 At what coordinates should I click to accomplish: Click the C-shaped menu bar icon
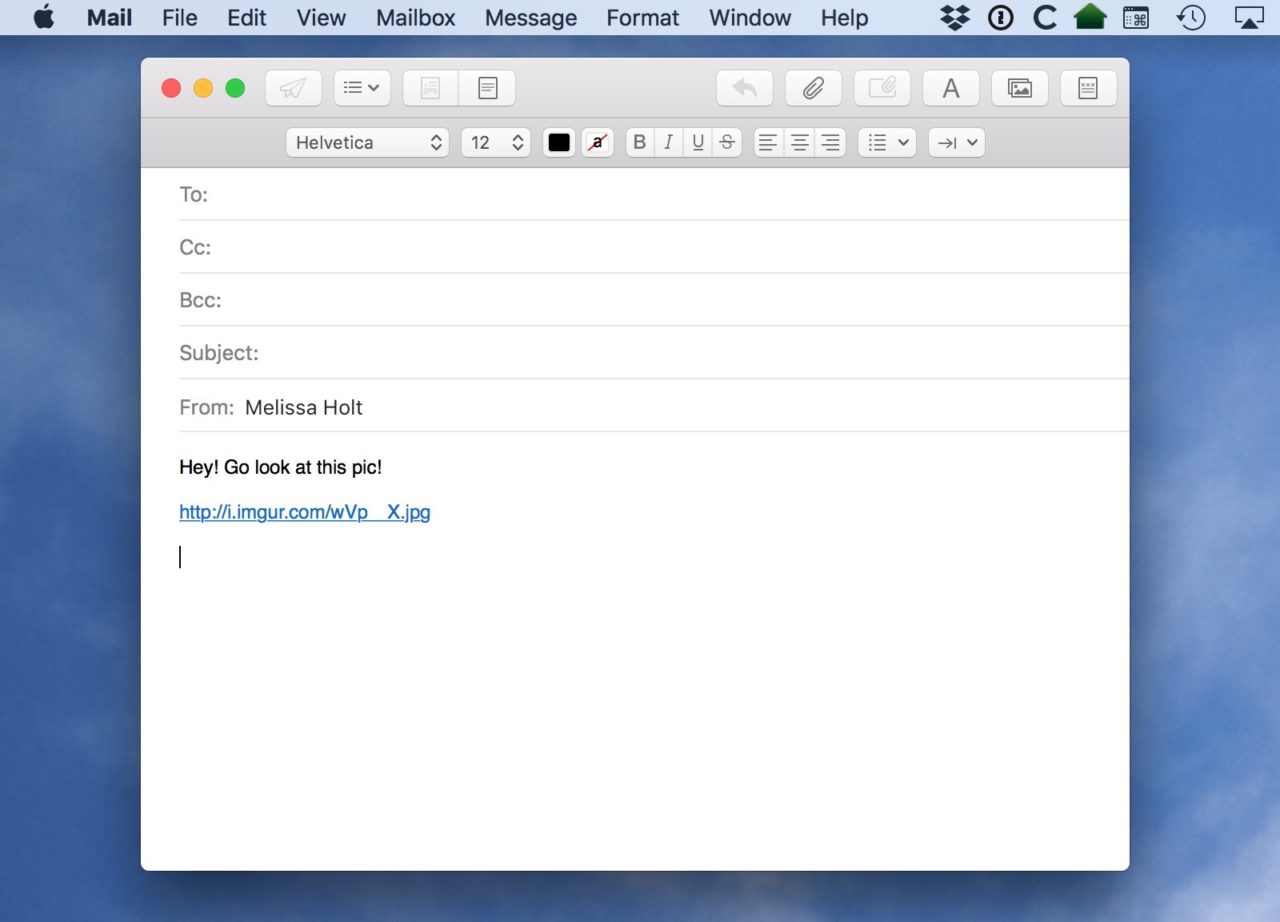point(1045,17)
